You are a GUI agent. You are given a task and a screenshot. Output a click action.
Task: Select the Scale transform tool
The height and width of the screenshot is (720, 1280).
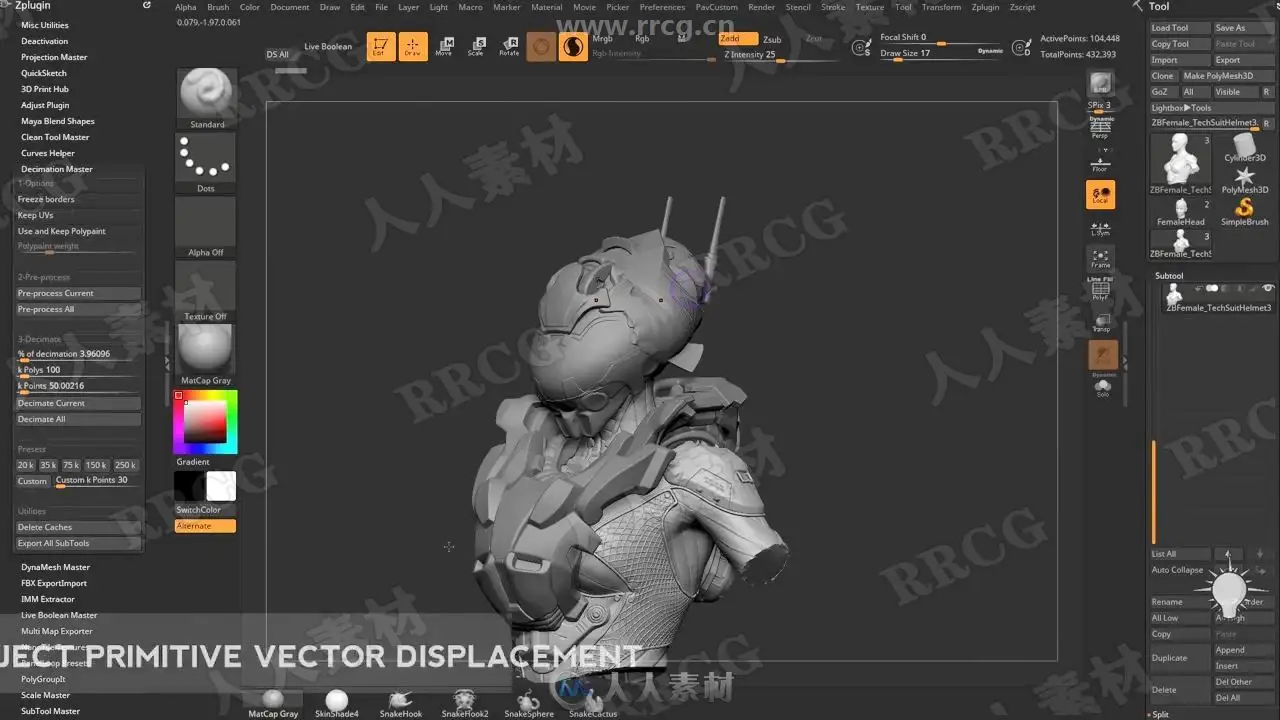(476, 46)
